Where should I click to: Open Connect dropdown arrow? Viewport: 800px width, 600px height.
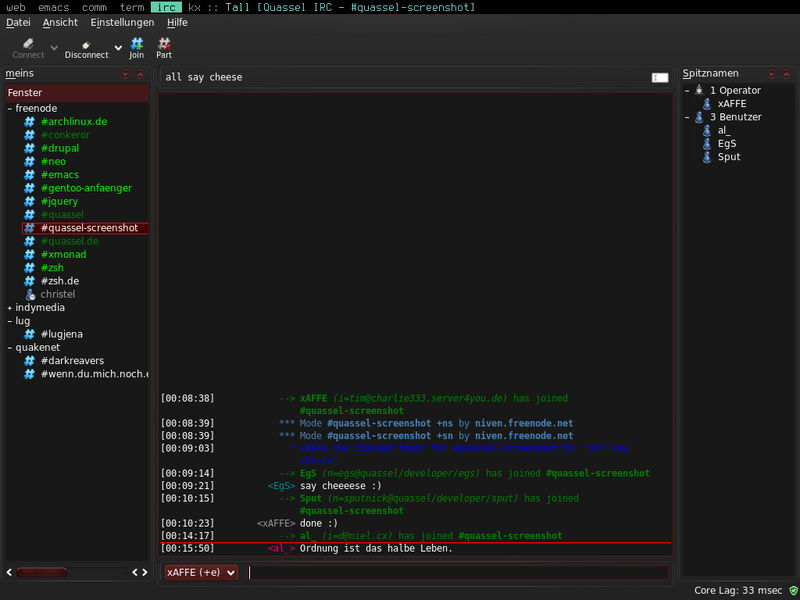tap(54, 47)
